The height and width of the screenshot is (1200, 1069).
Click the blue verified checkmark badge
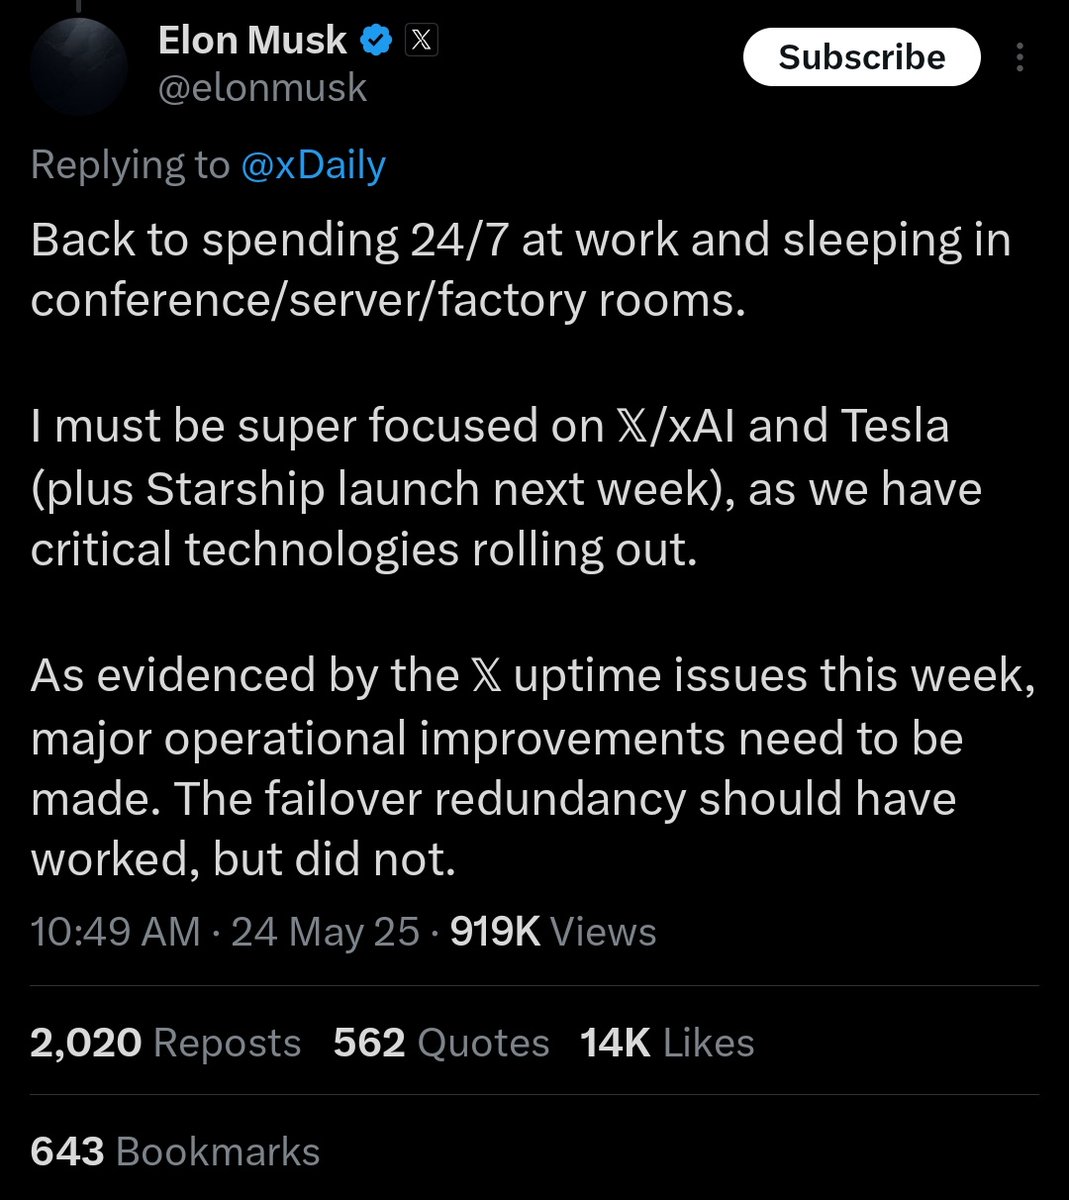[x=374, y=40]
